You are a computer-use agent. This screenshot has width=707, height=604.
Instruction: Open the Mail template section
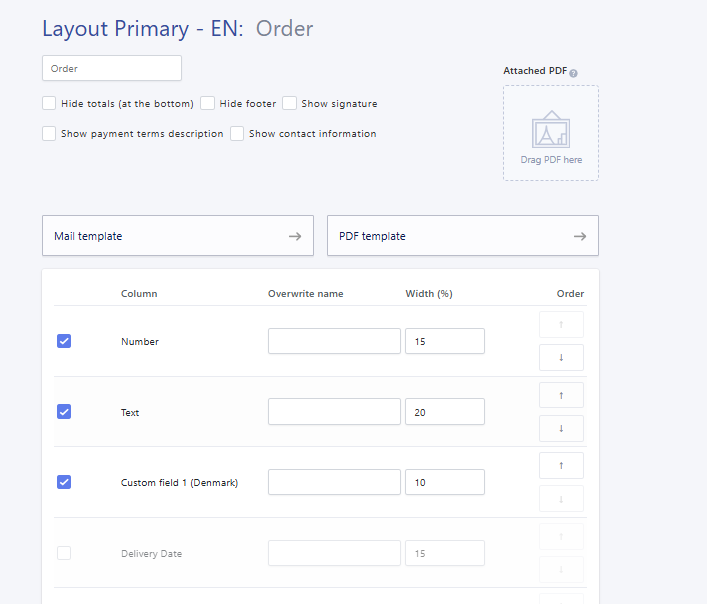(178, 236)
